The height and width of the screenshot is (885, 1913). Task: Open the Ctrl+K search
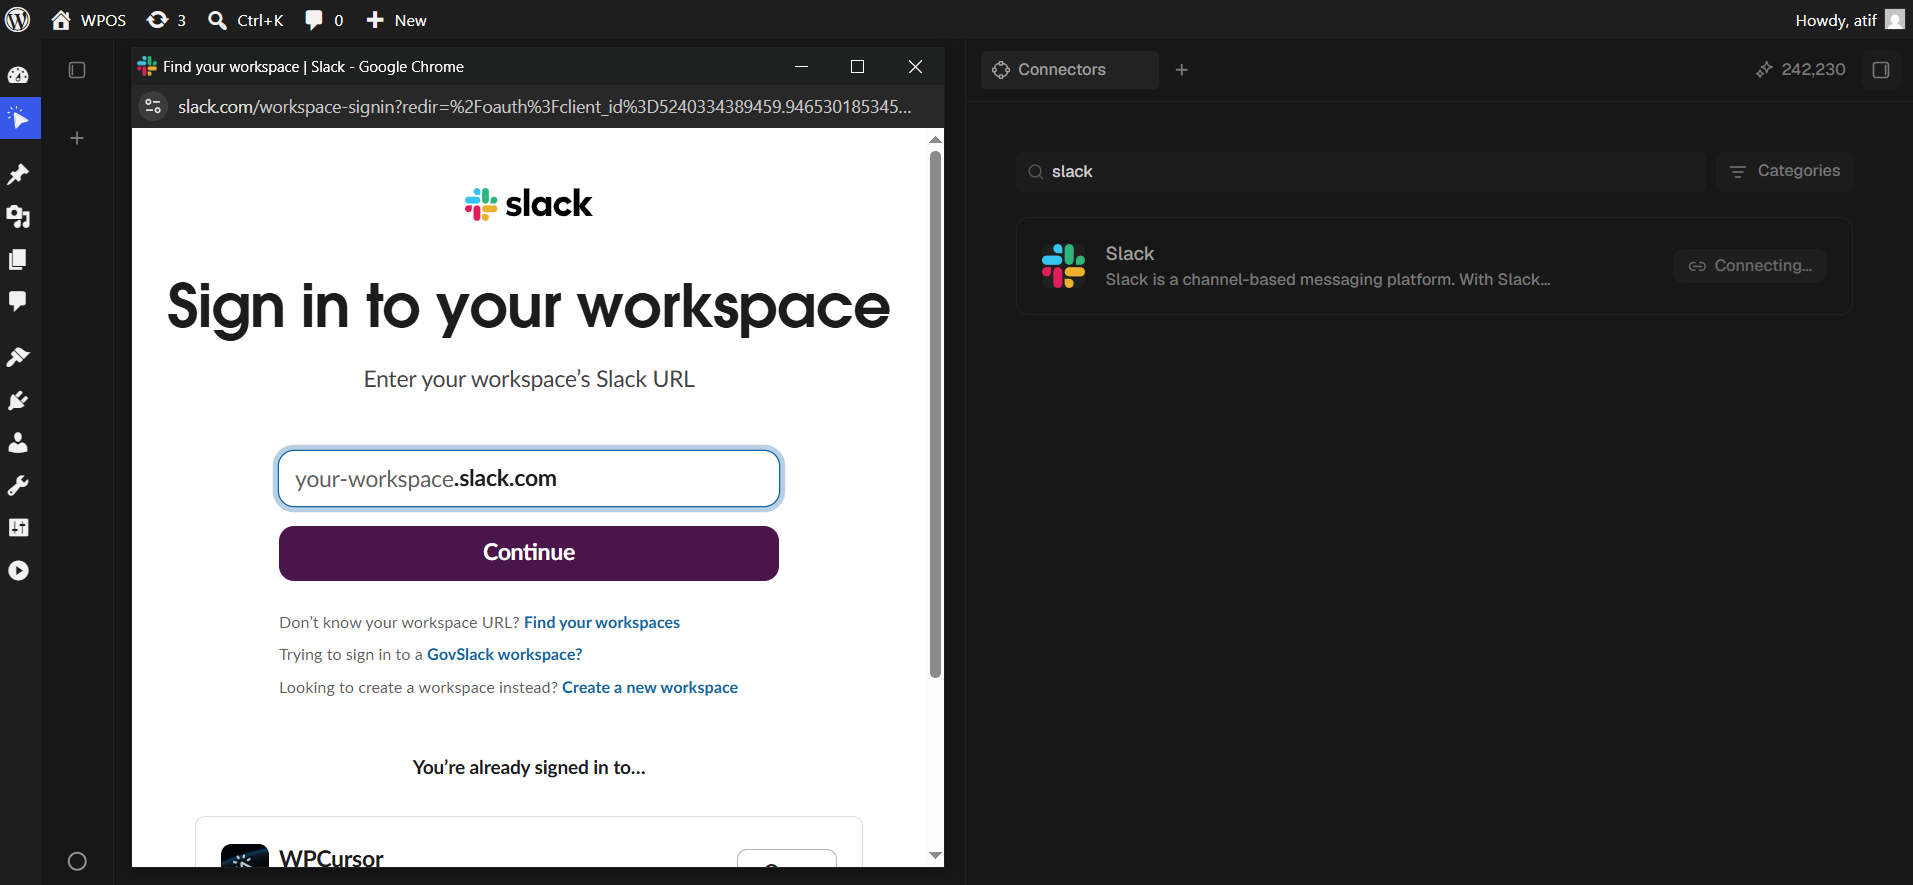[246, 20]
